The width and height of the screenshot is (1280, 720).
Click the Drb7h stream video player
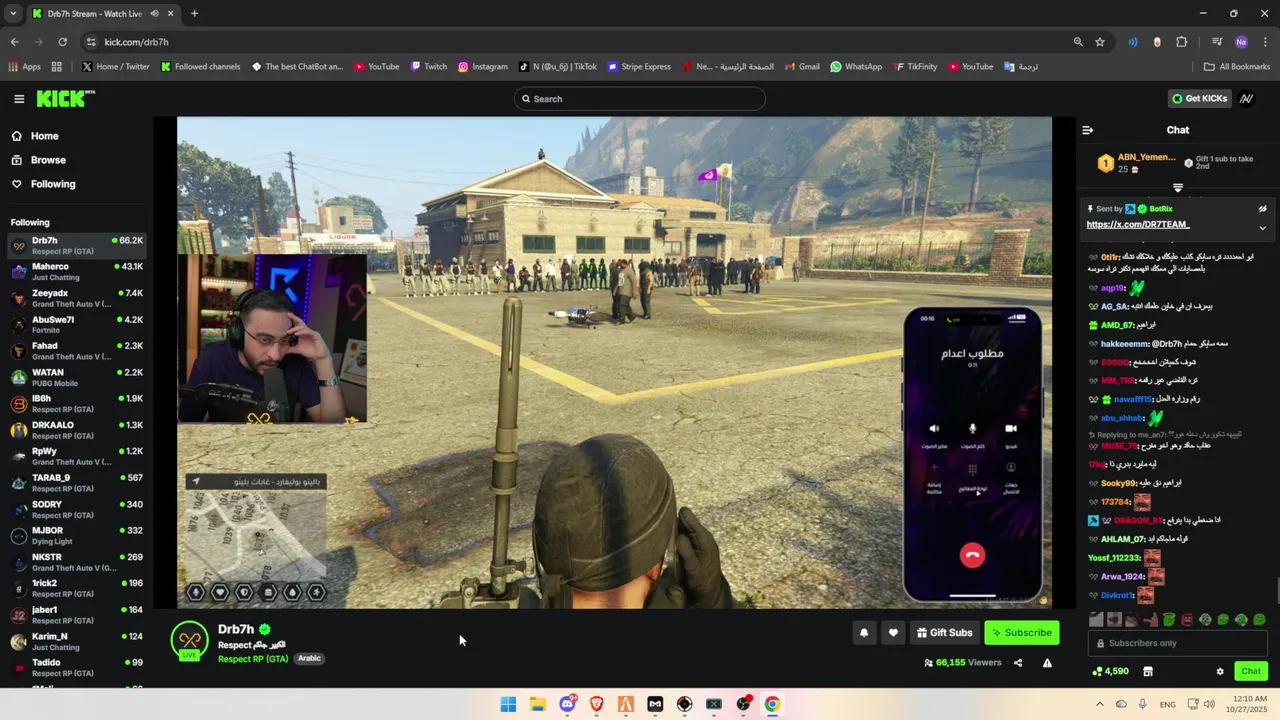click(x=614, y=362)
